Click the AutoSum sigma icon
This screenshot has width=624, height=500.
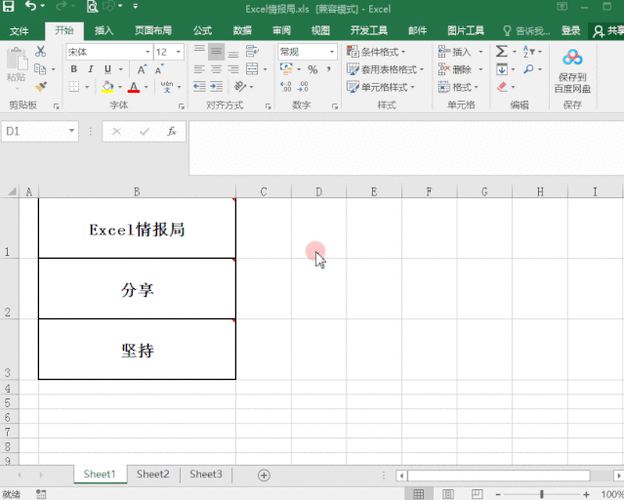pos(501,51)
